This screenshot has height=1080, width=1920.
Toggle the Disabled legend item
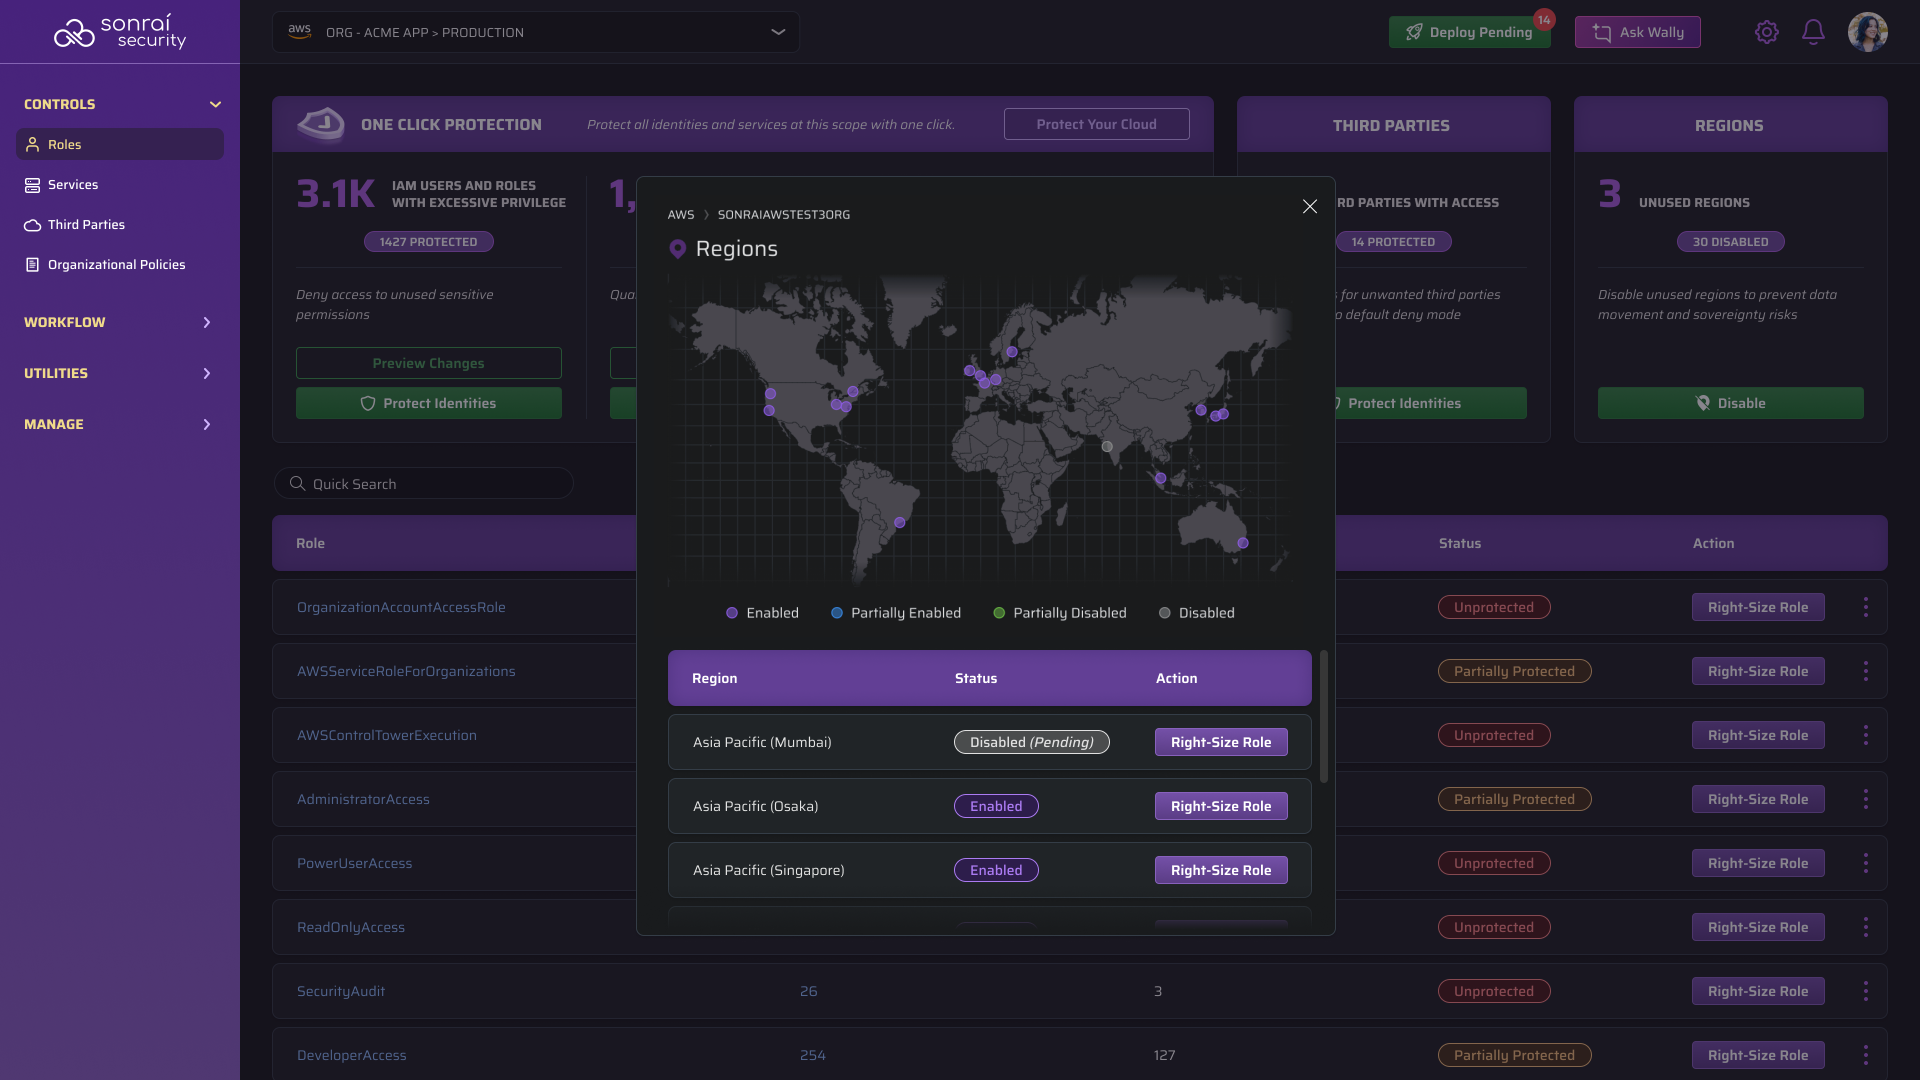click(x=1196, y=613)
